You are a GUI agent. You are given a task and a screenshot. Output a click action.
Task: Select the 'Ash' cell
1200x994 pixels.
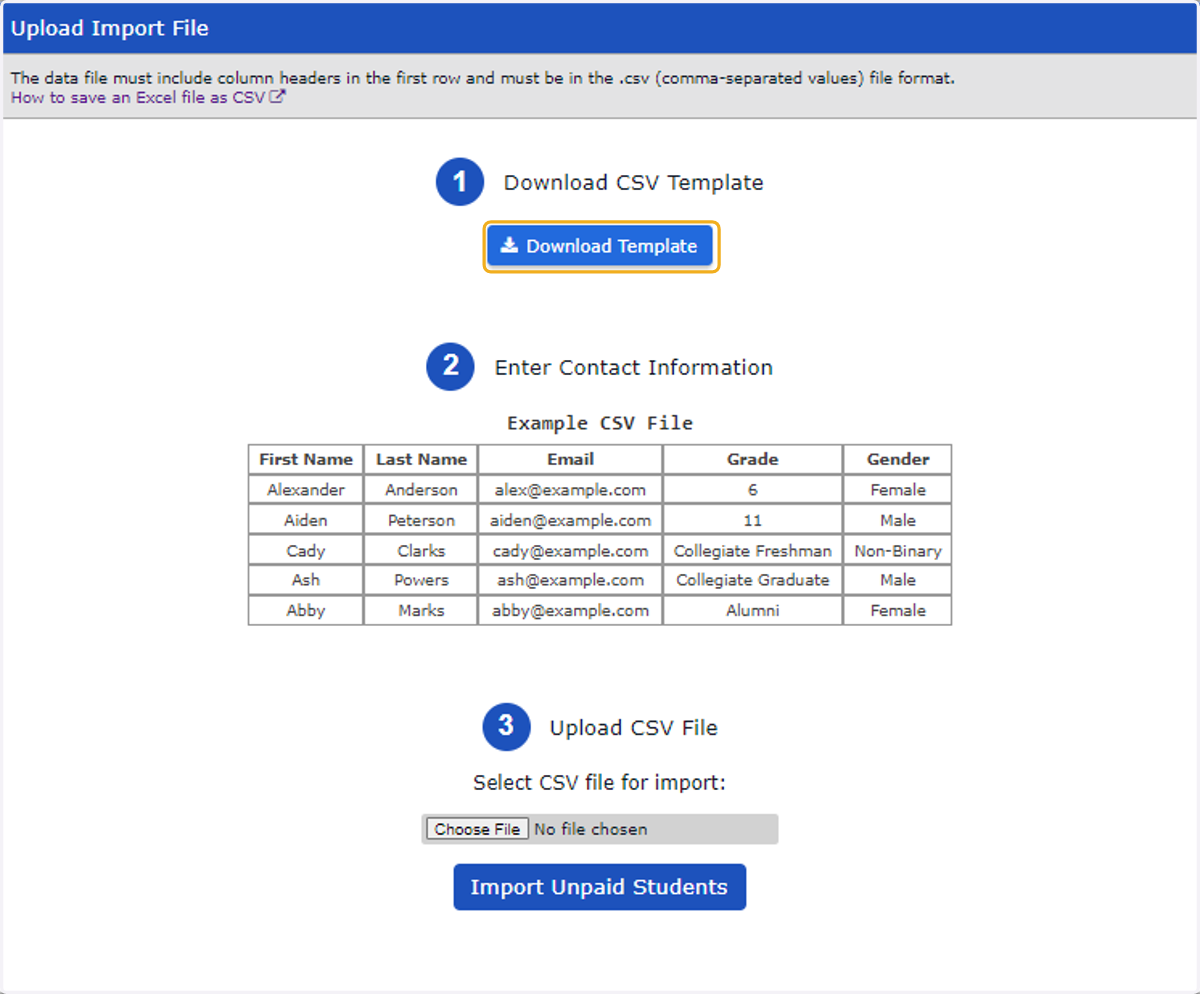(x=306, y=580)
